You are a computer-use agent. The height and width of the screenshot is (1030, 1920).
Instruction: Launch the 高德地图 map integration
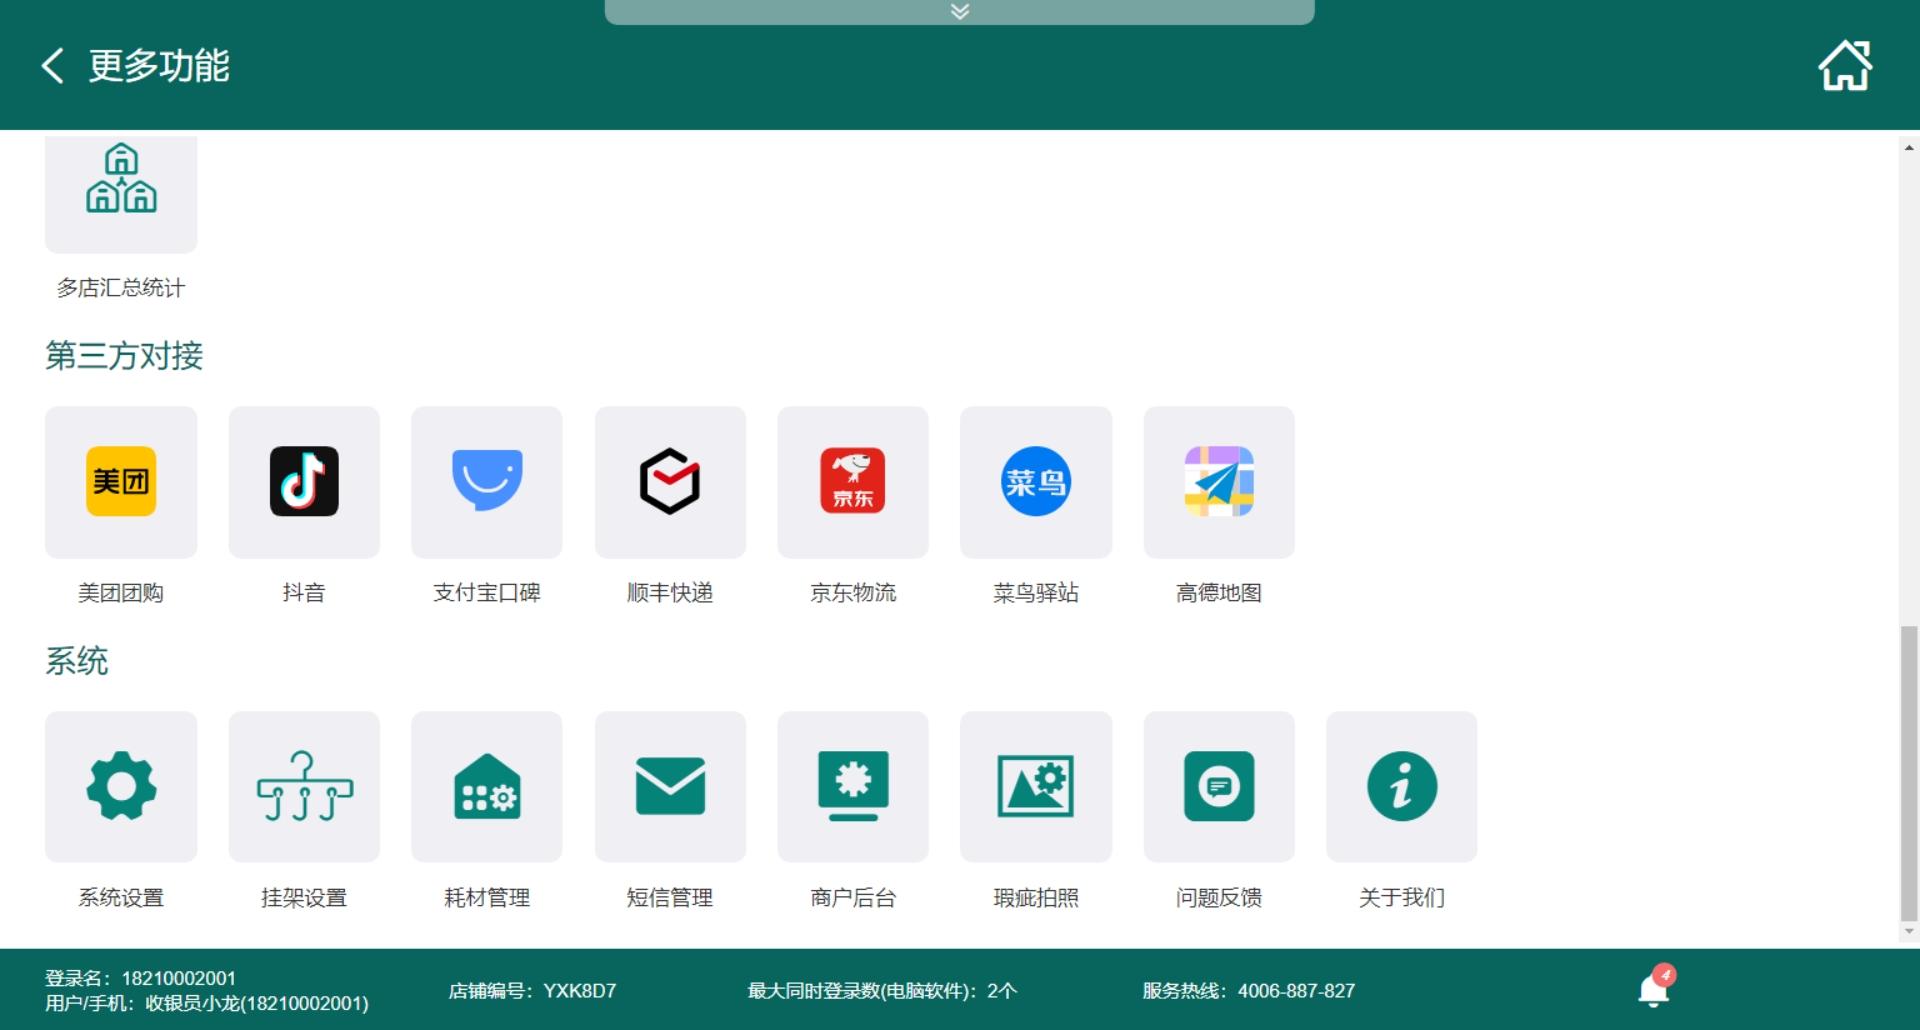tap(1219, 482)
